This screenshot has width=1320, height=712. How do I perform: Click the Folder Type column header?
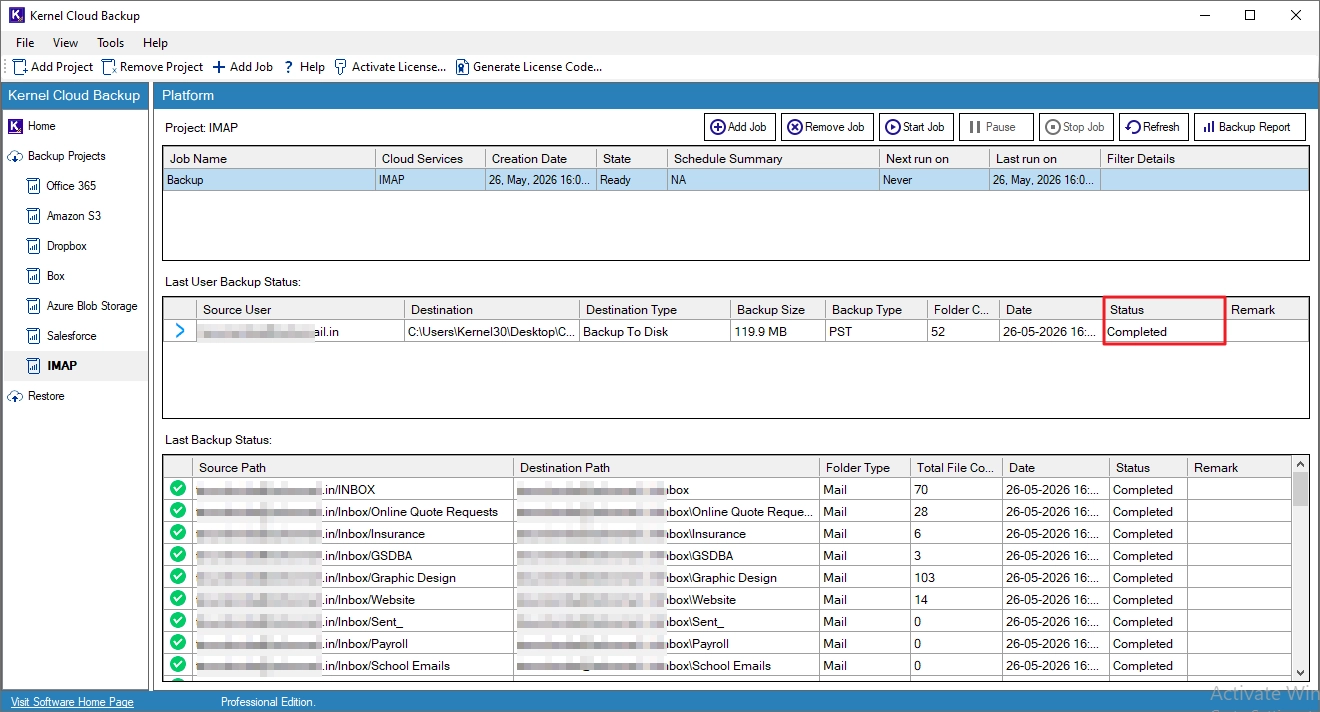pyautogui.click(x=864, y=467)
